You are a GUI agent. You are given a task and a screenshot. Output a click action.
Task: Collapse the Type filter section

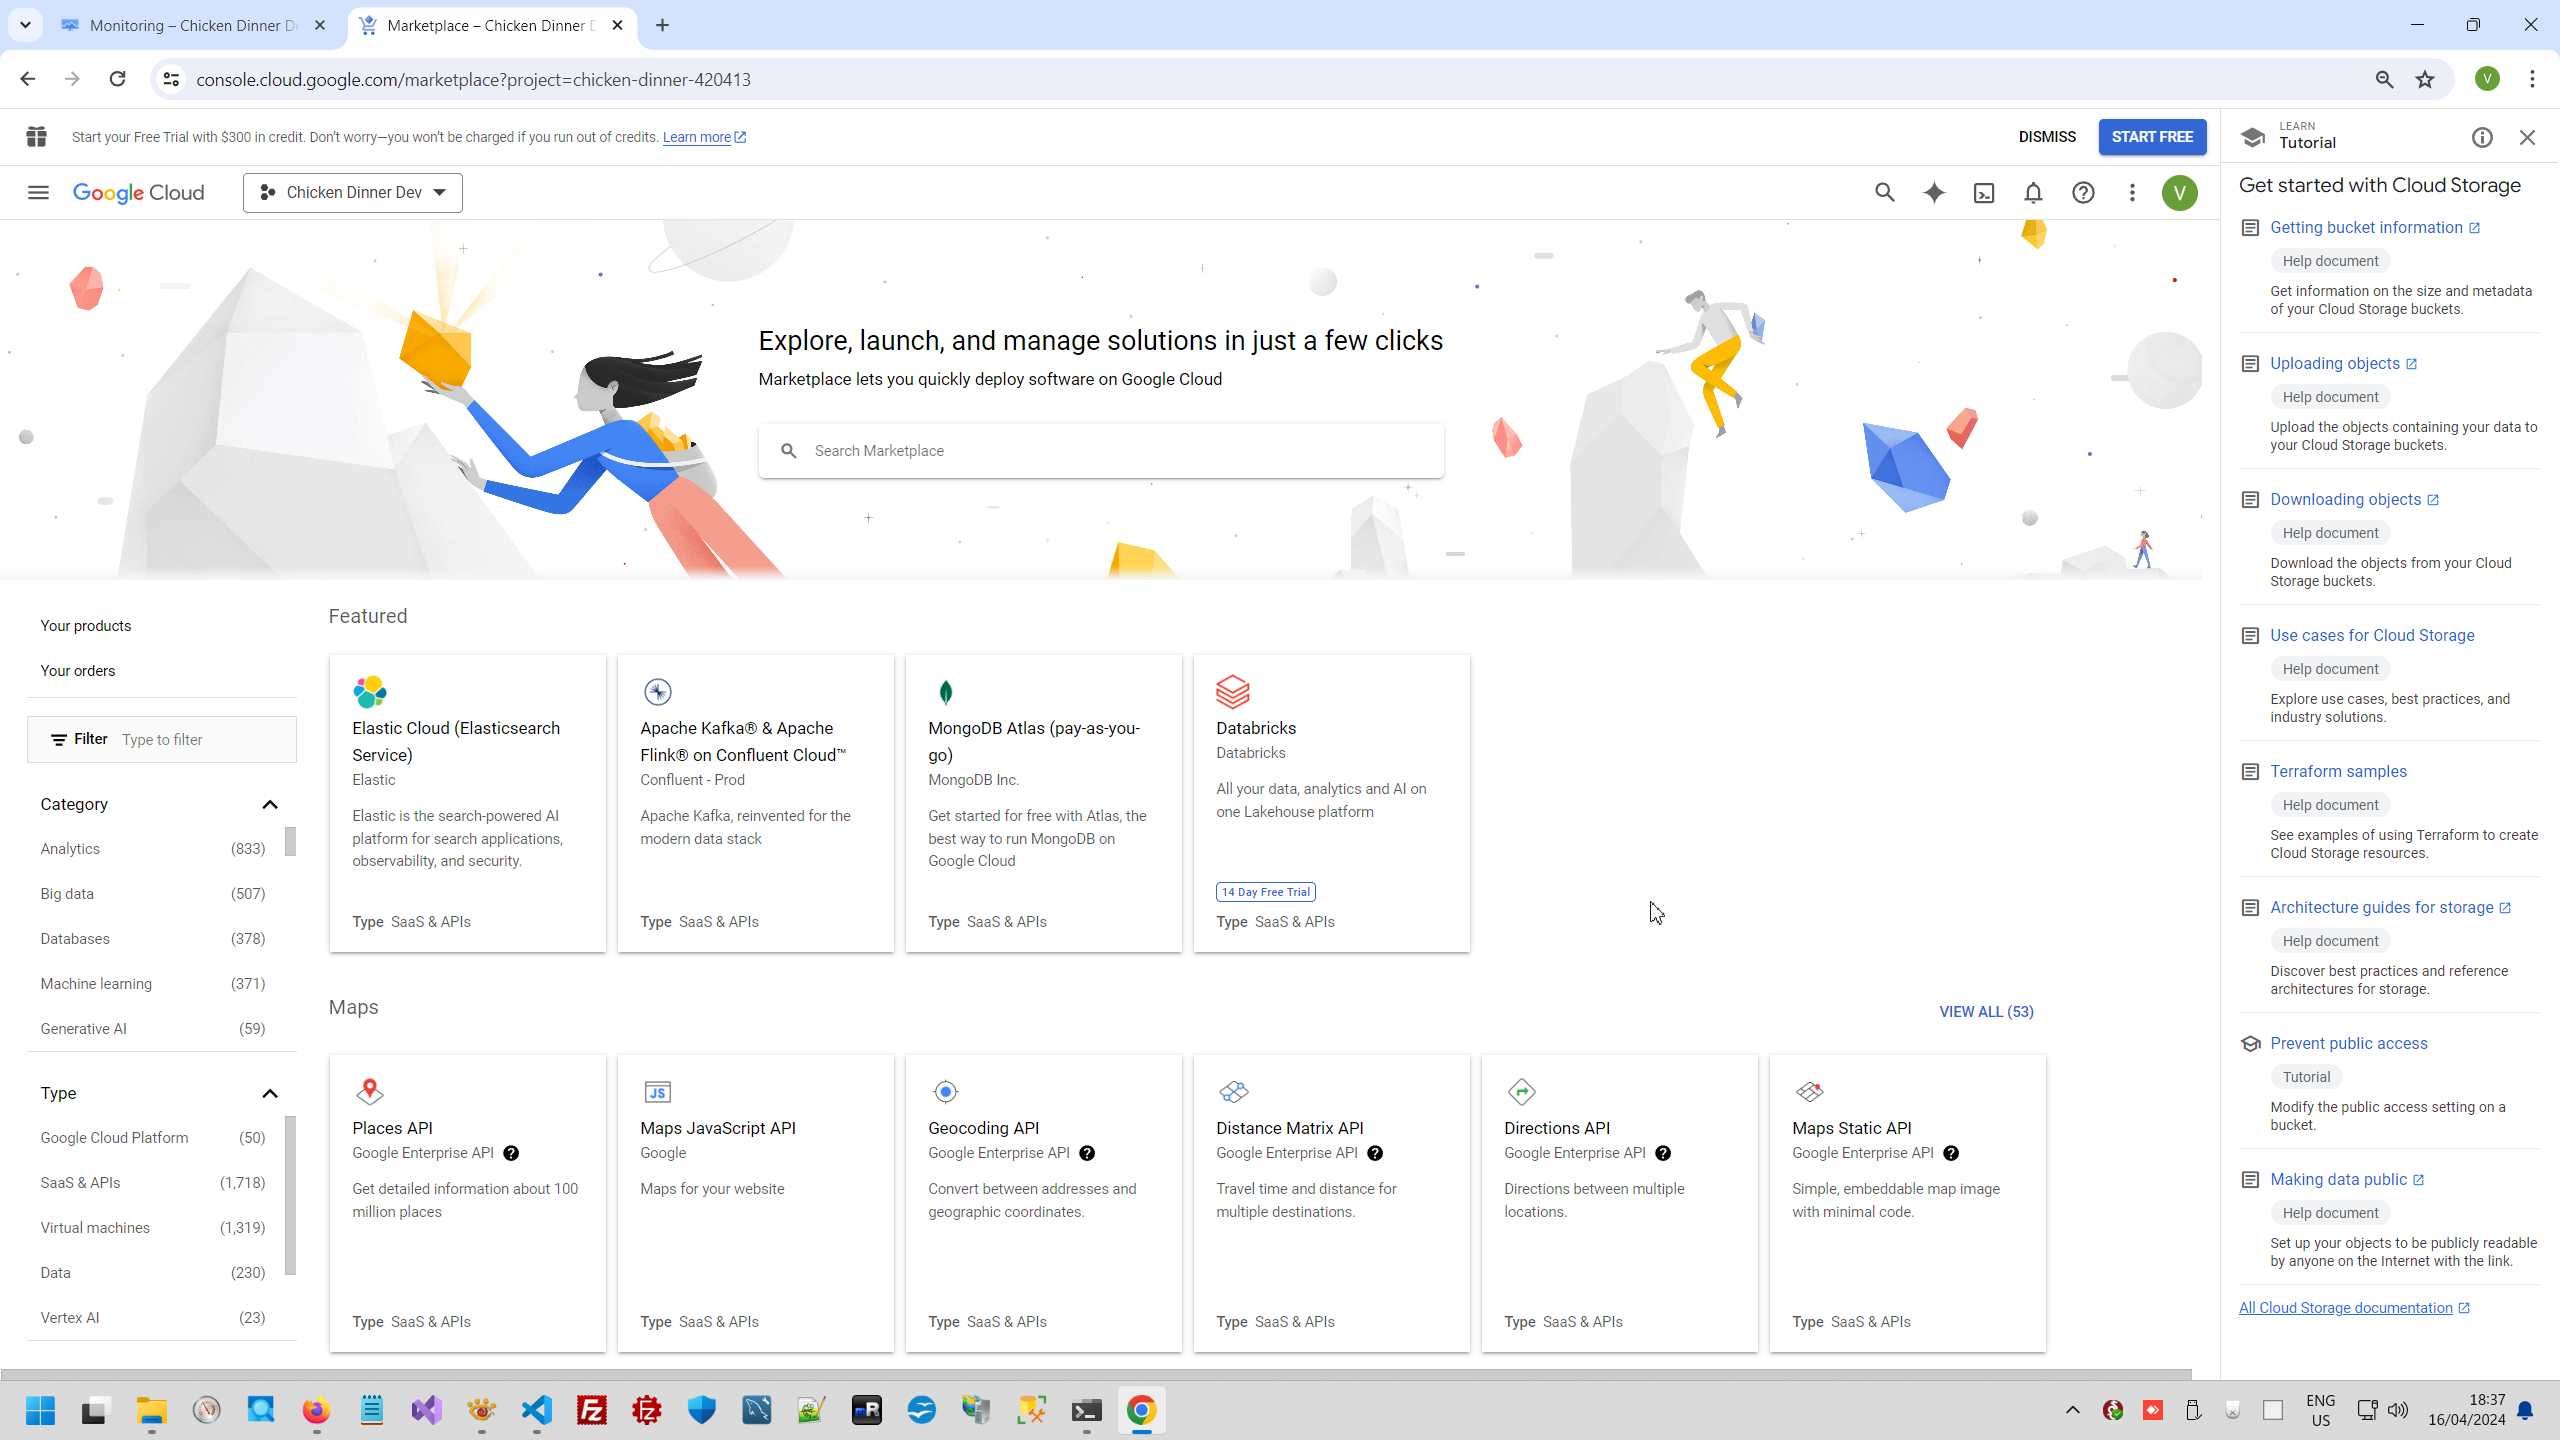coord(269,1093)
